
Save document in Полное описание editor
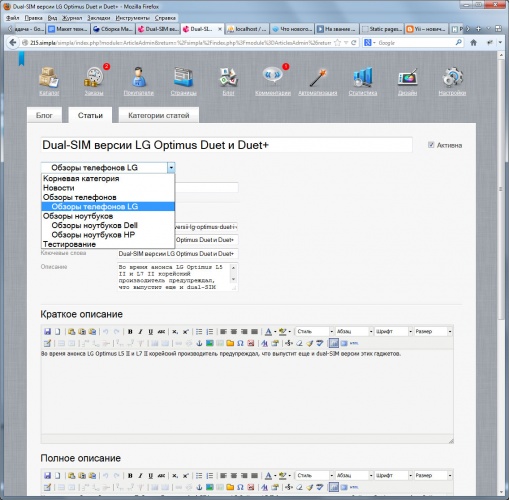(47, 476)
